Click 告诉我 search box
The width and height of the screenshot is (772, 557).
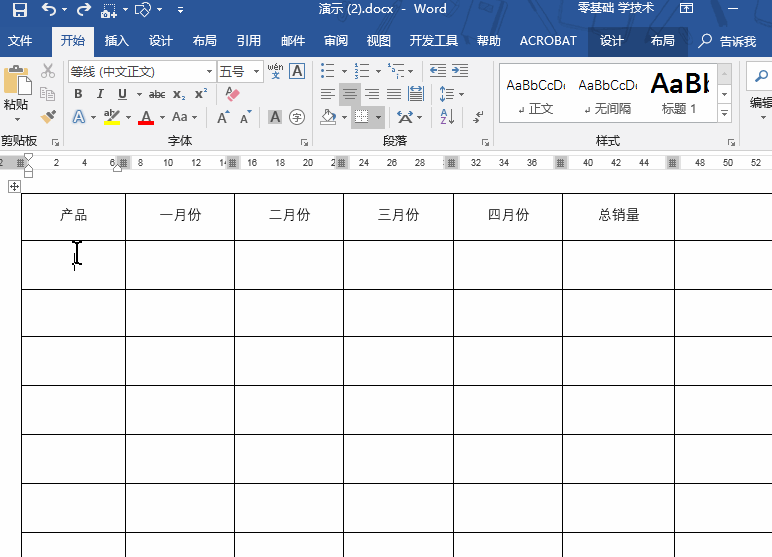pyautogui.click(x=728, y=41)
